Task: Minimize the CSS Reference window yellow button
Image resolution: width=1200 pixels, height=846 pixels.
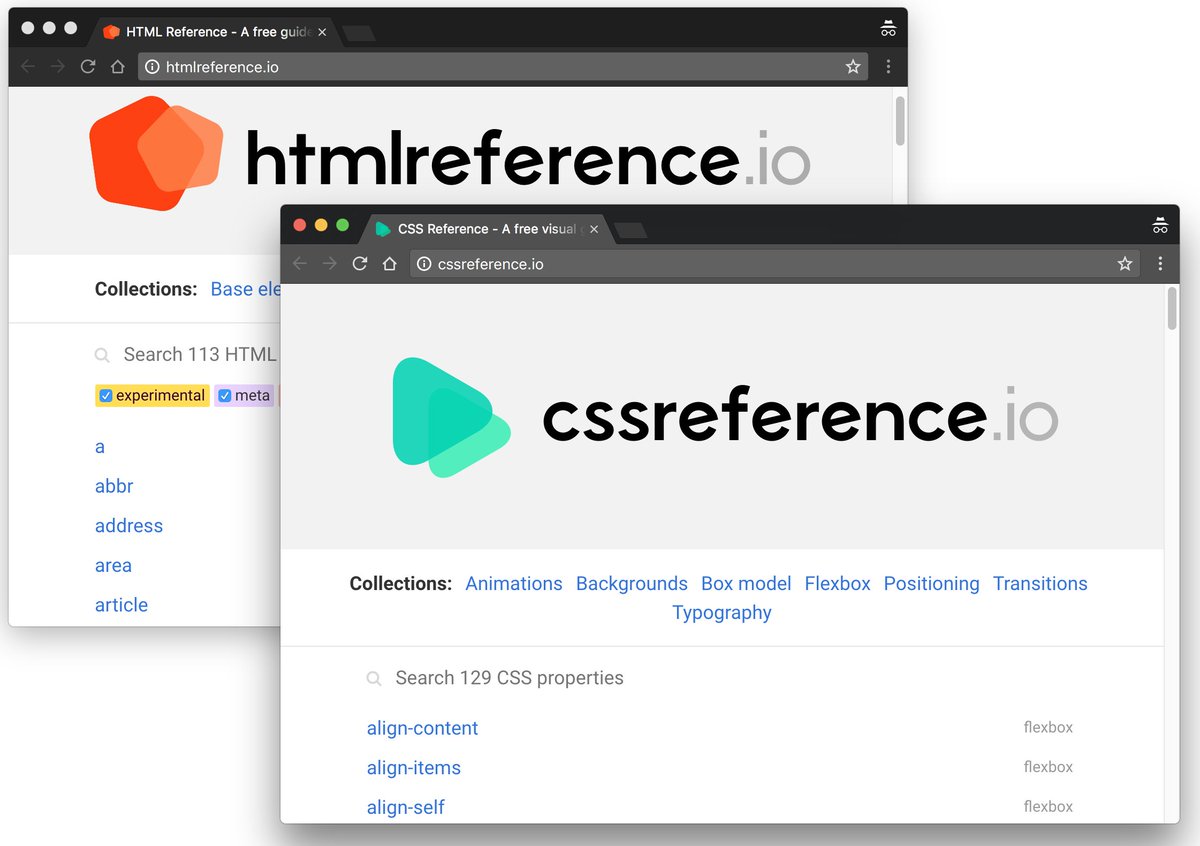Action: click(321, 225)
